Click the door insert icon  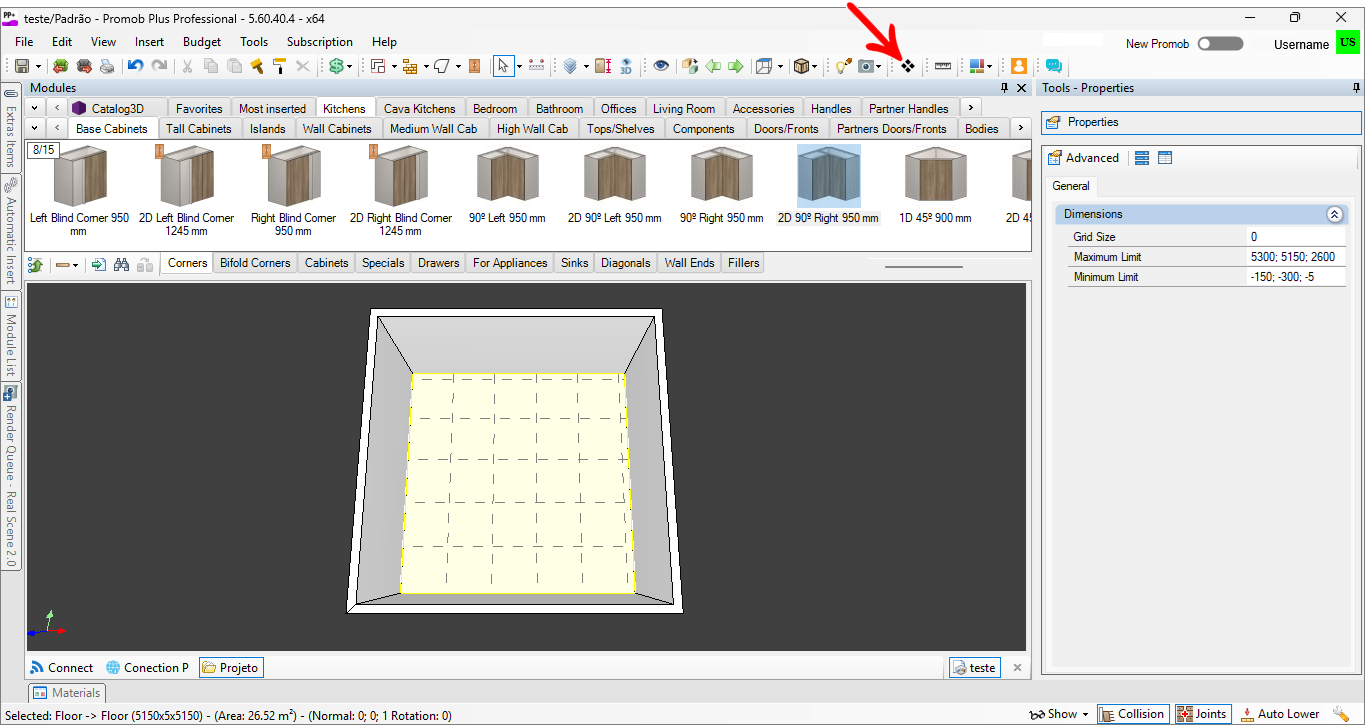coord(474,66)
